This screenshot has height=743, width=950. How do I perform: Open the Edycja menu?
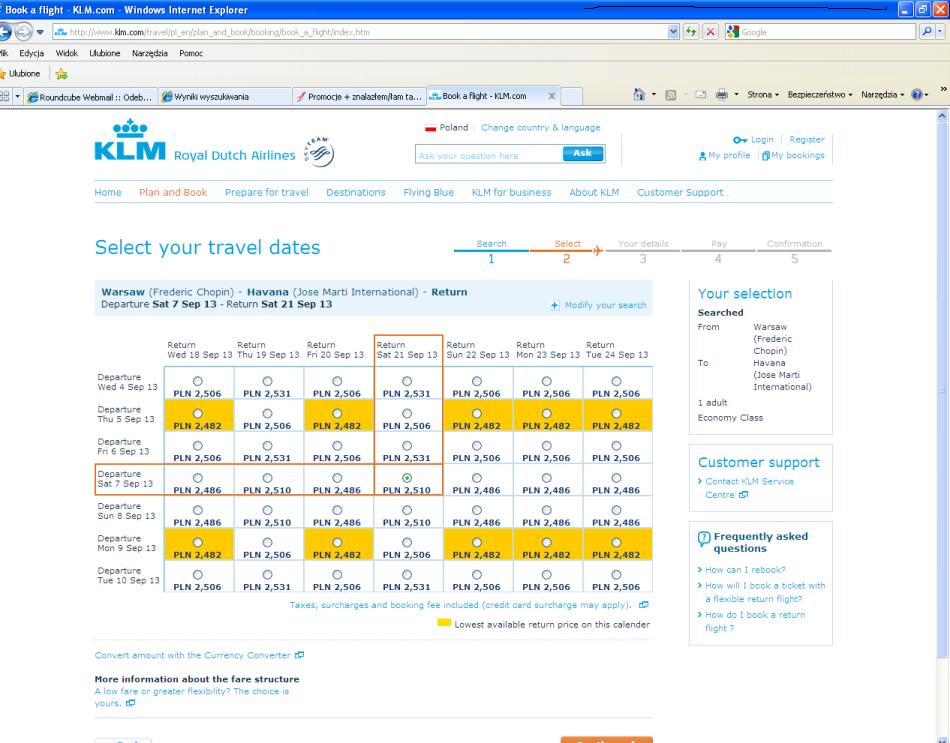click(x=32, y=53)
